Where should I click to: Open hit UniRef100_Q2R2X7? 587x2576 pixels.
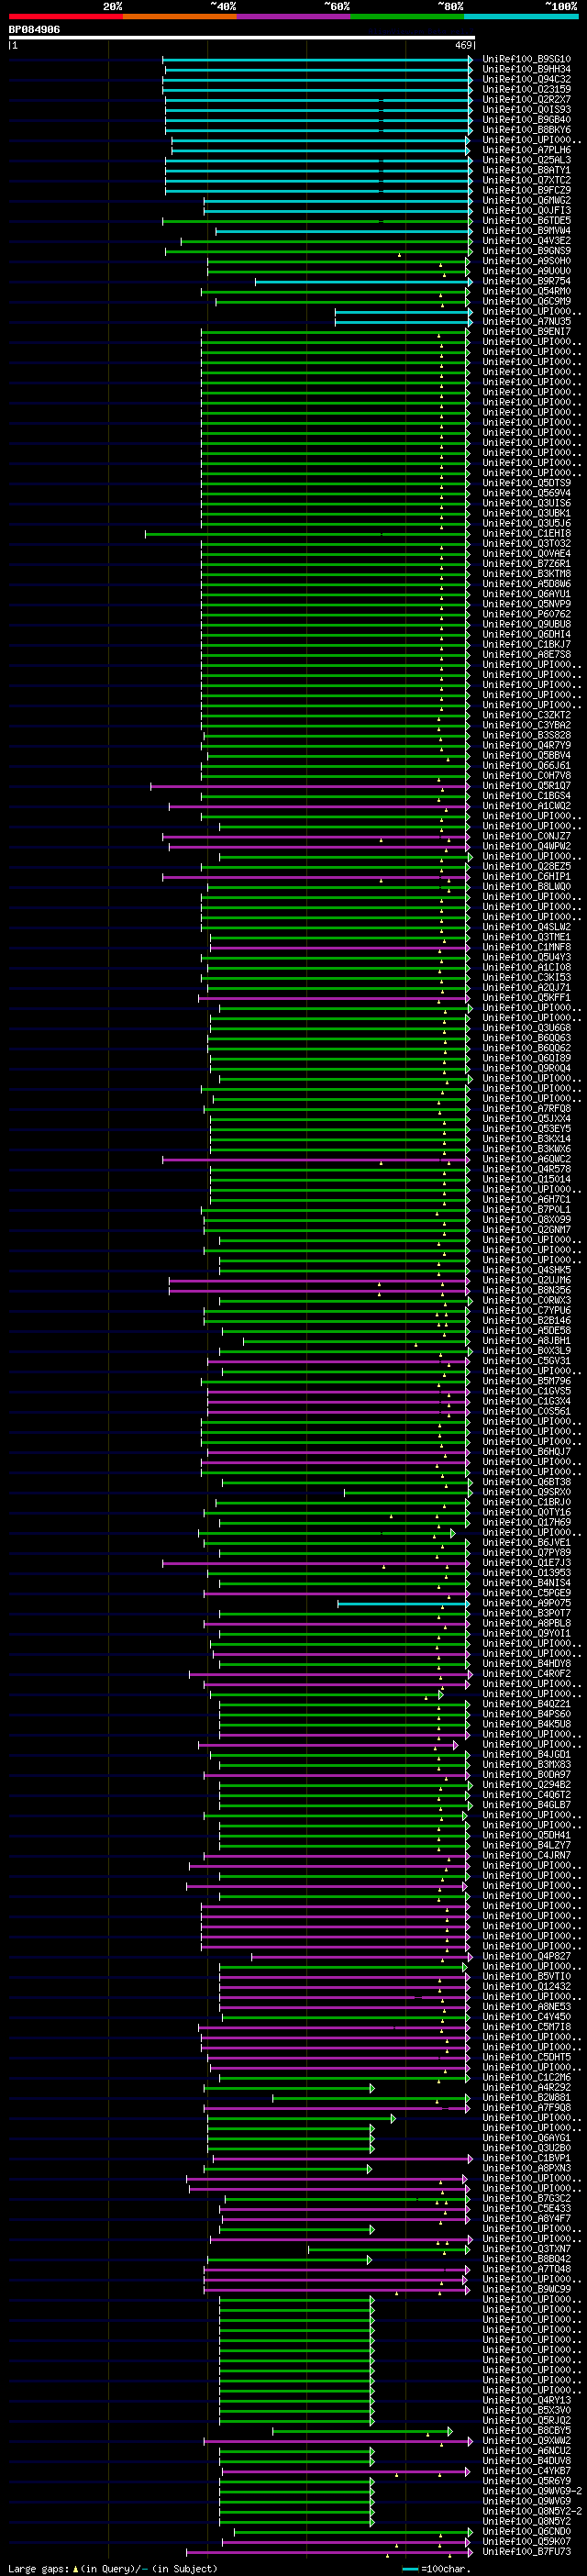click(x=526, y=99)
